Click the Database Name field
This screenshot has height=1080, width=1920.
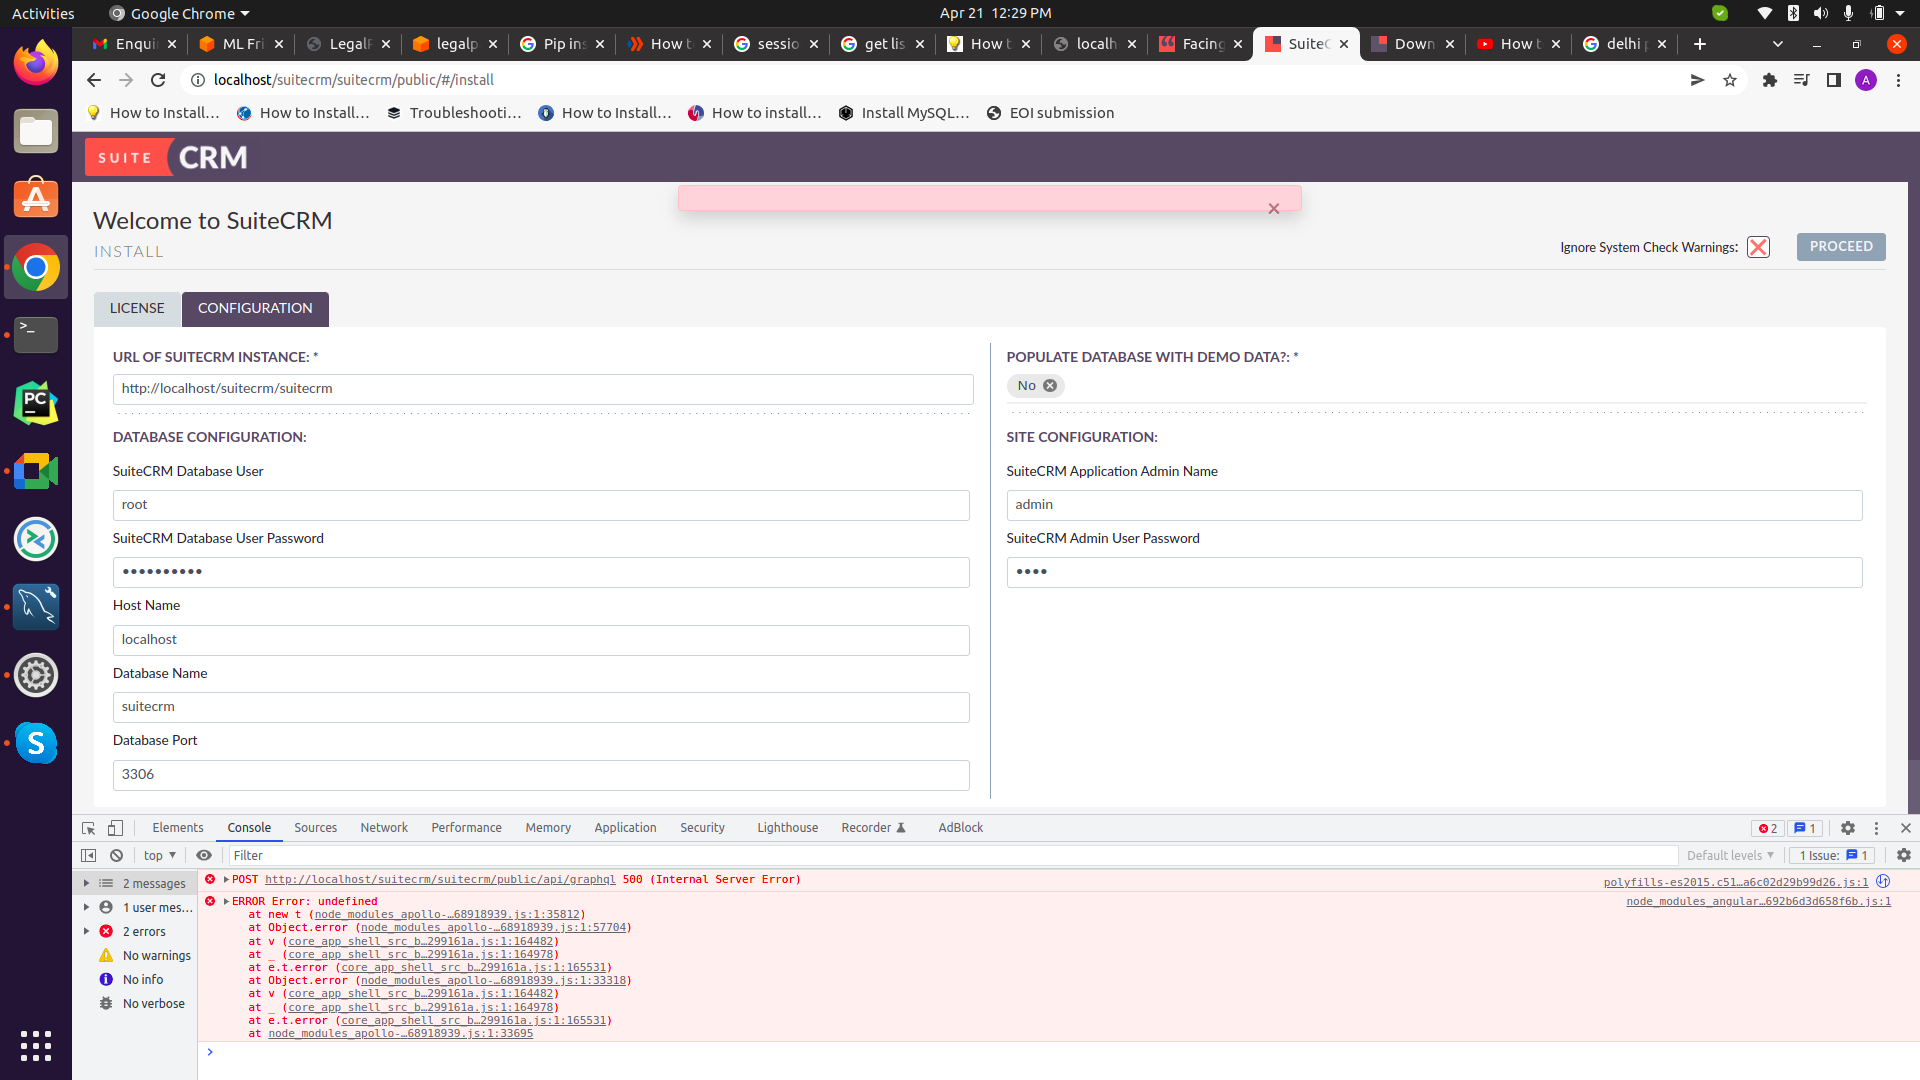tap(541, 707)
